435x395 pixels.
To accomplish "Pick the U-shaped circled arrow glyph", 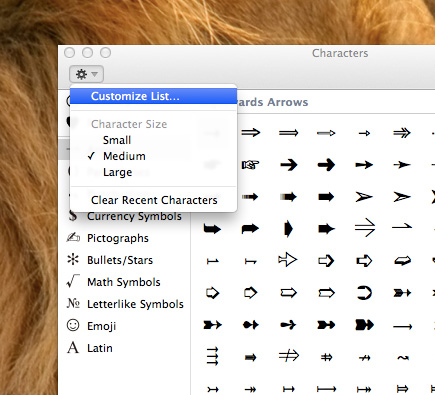I will (364, 293).
